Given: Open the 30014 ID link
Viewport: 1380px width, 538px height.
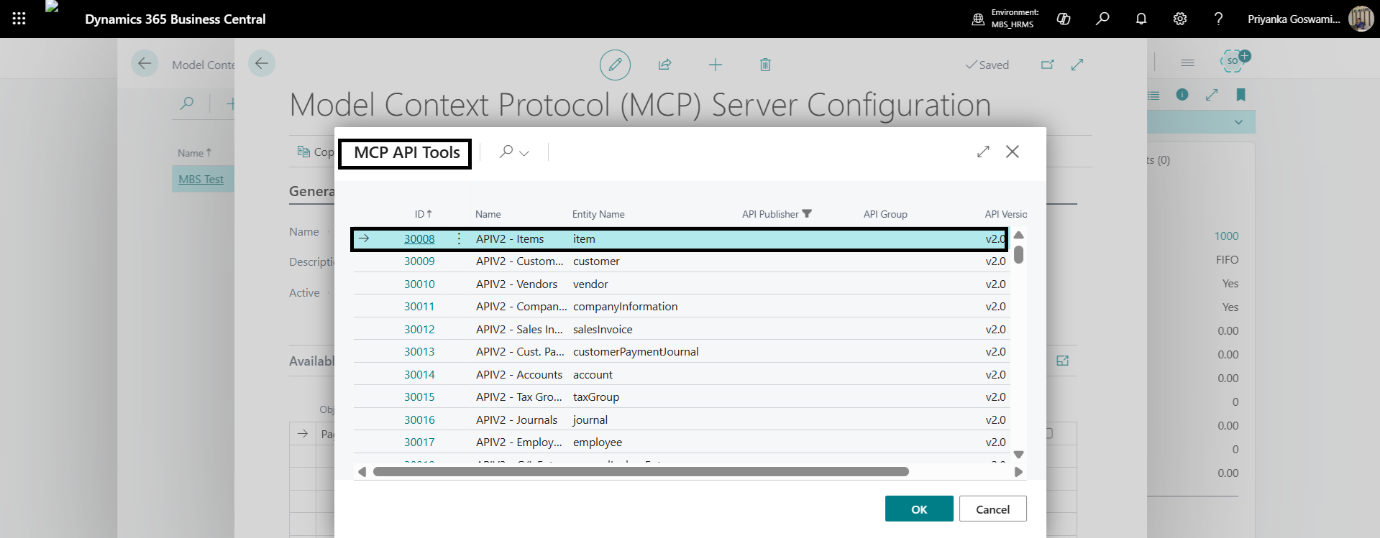Looking at the screenshot, I should (x=419, y=374).
